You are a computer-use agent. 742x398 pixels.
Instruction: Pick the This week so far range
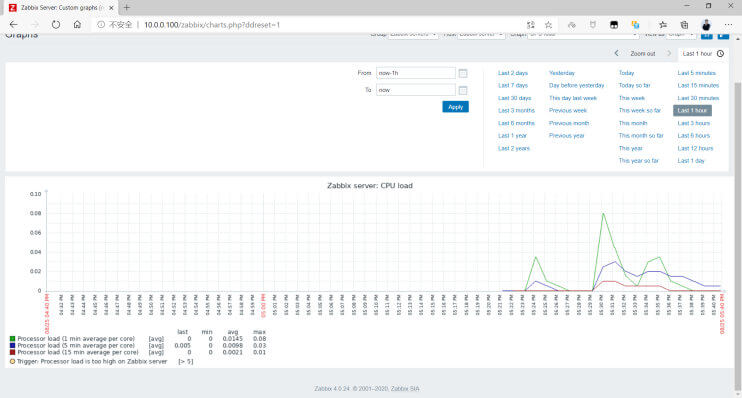[640, 110]
